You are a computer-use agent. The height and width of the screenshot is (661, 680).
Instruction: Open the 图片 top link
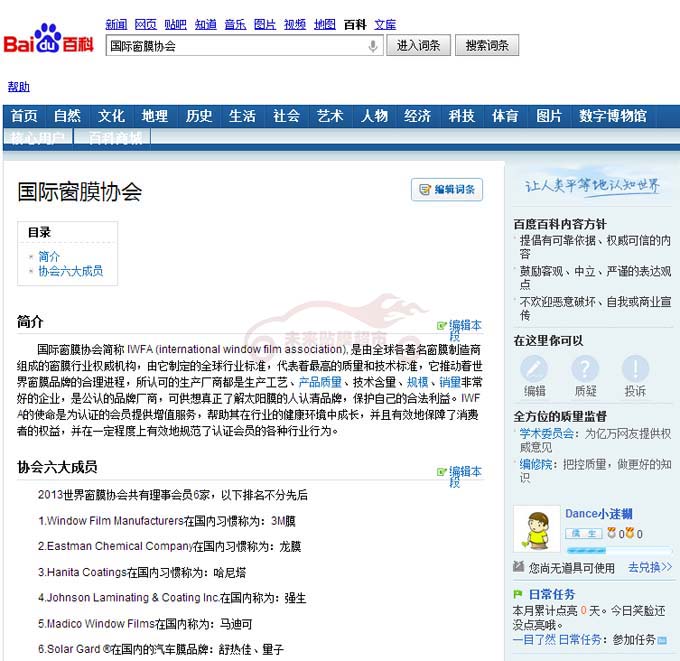(x=265, y=25)
